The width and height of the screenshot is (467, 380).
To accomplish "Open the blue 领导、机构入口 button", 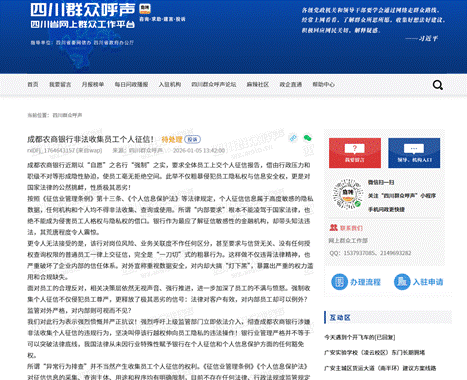I will click(414, 153).
